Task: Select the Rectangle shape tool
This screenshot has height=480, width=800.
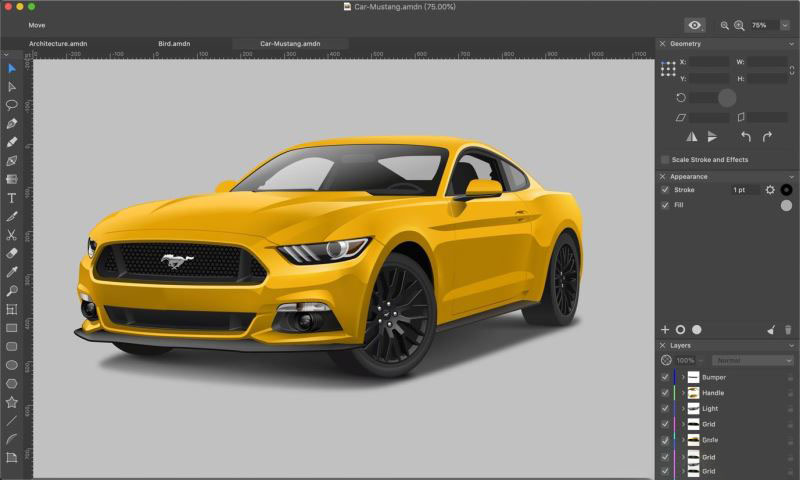Action: (x=12, y=328)
